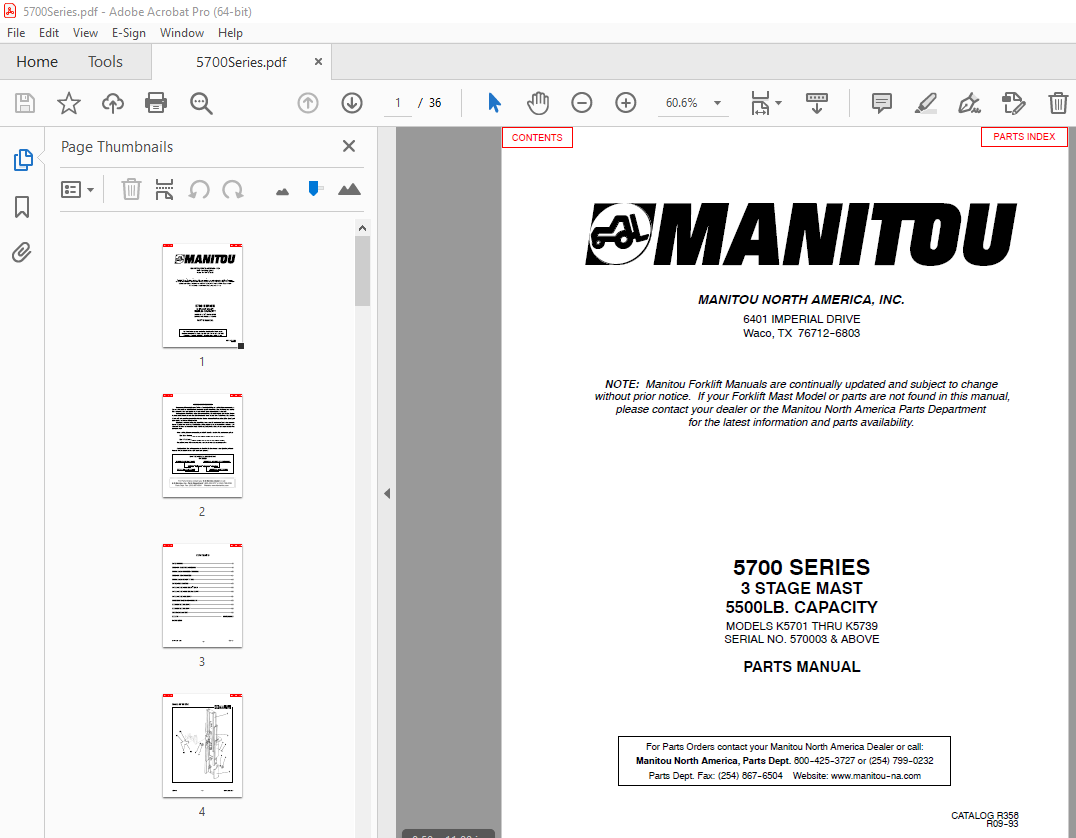Upload file to cloud icon
The height and width of the screenshot is (838, 1076).
point(113,103)
